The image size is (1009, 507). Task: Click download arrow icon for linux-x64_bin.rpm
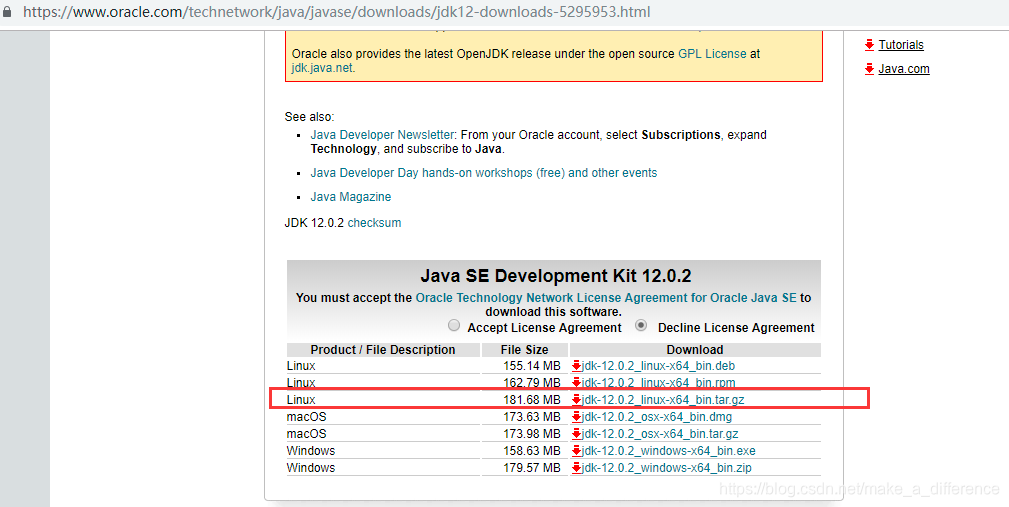pos(577,383)
